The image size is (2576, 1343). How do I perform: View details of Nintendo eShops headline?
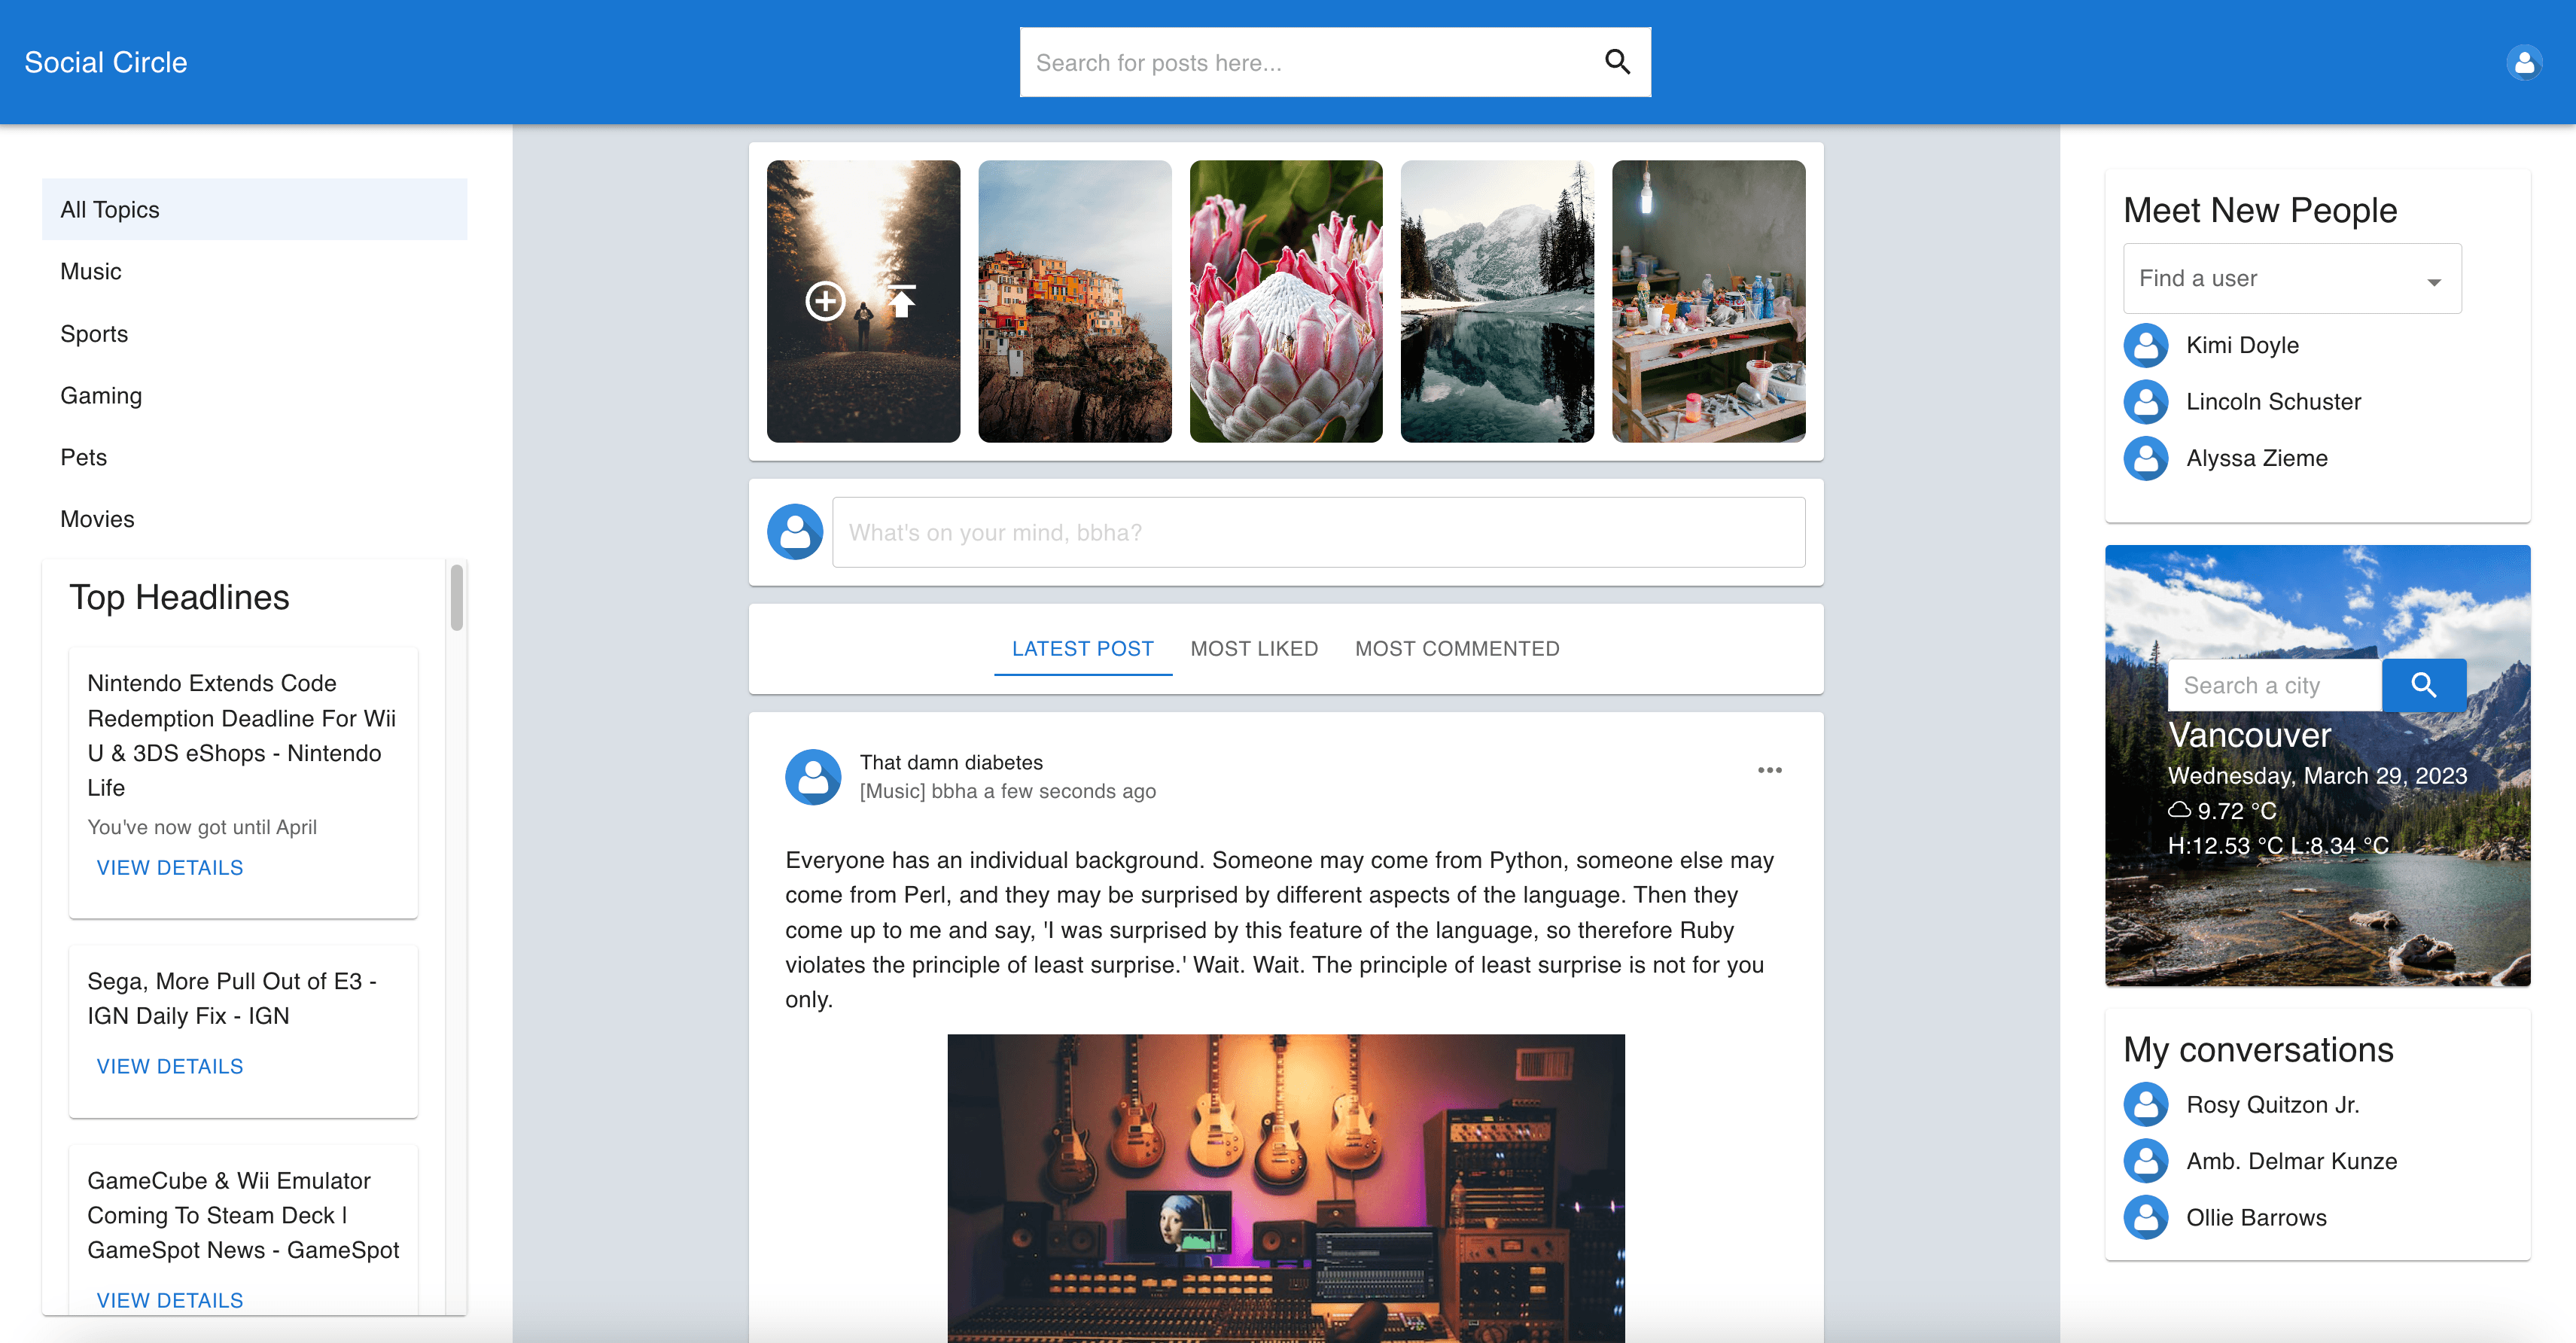[170, 868]
